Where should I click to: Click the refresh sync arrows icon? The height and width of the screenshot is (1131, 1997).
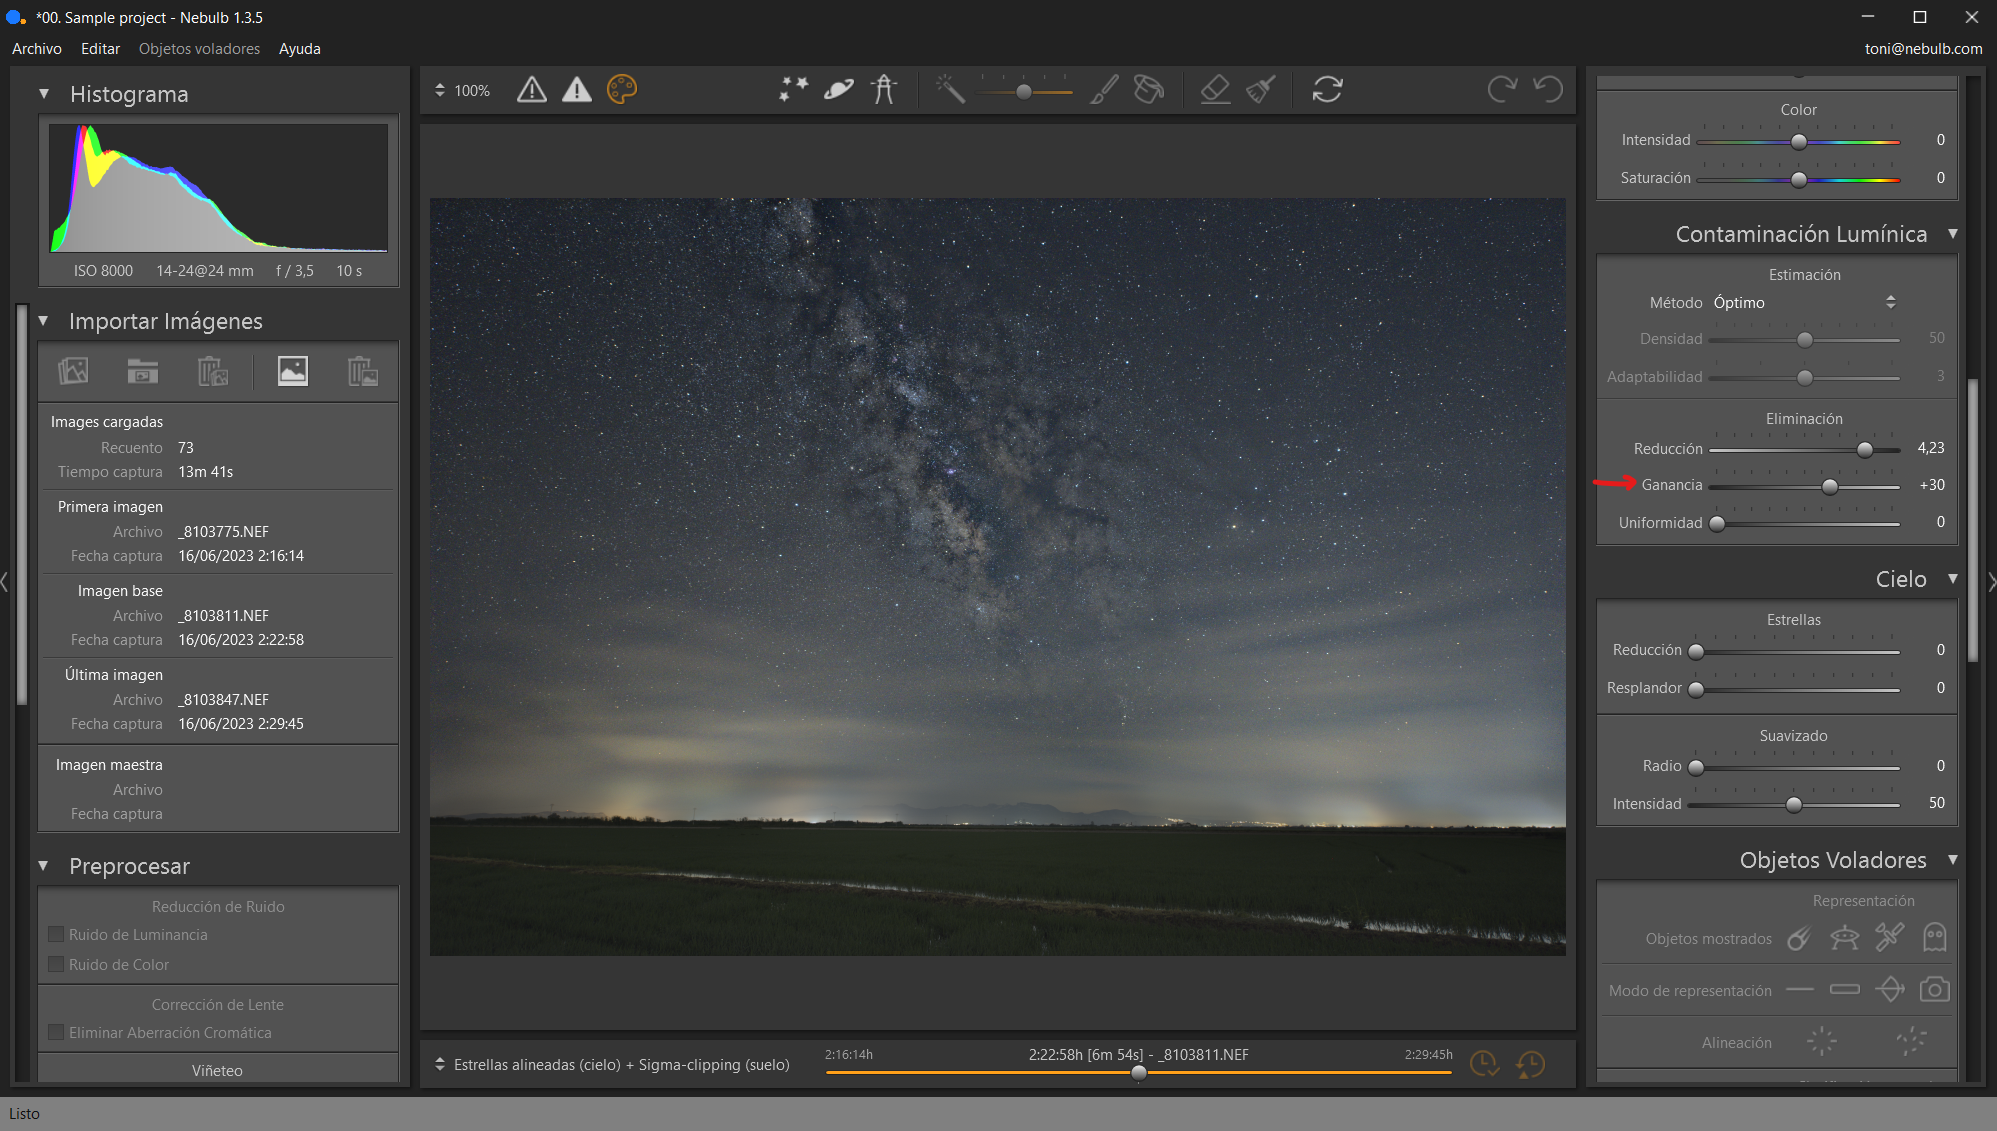click(1328, 90)
